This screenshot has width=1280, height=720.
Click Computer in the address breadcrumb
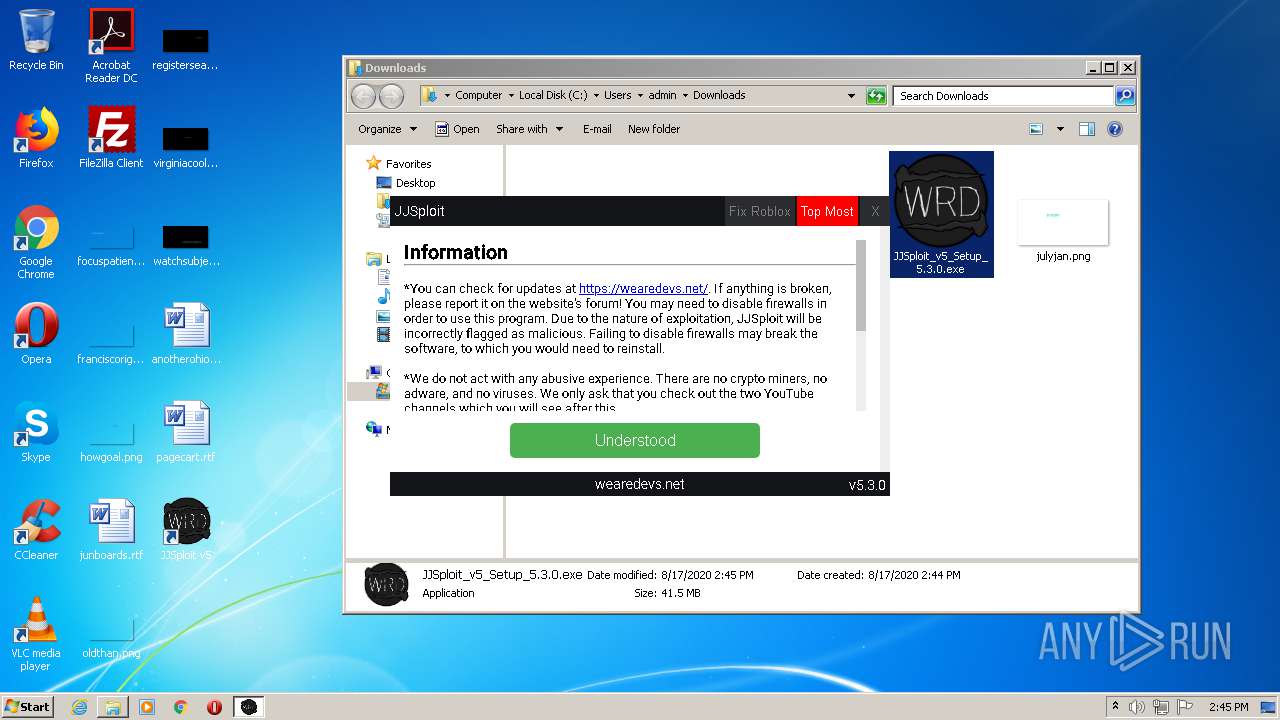[478, 96]
